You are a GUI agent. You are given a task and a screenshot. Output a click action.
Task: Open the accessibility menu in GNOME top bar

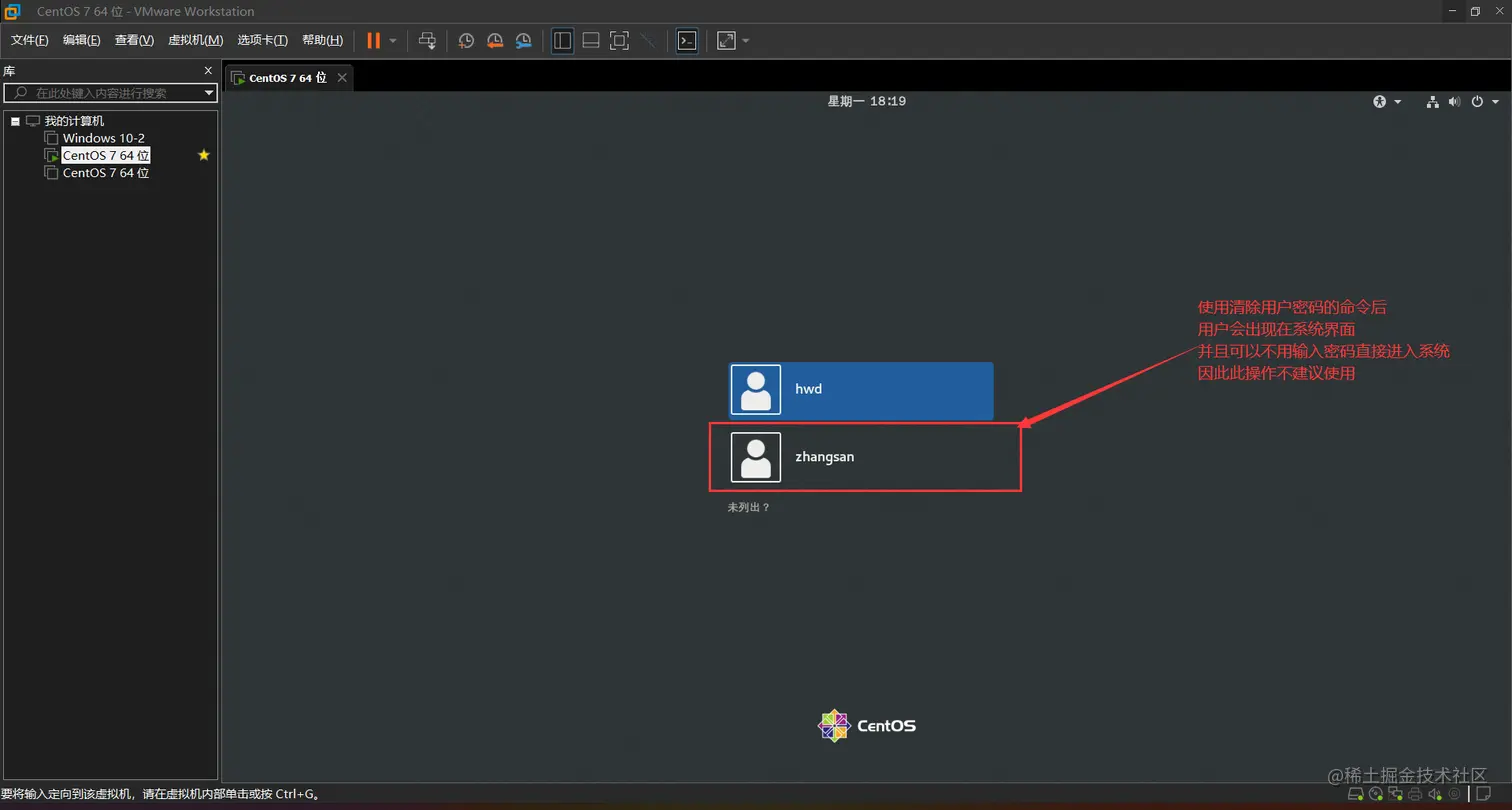(x=1387, y=101)
